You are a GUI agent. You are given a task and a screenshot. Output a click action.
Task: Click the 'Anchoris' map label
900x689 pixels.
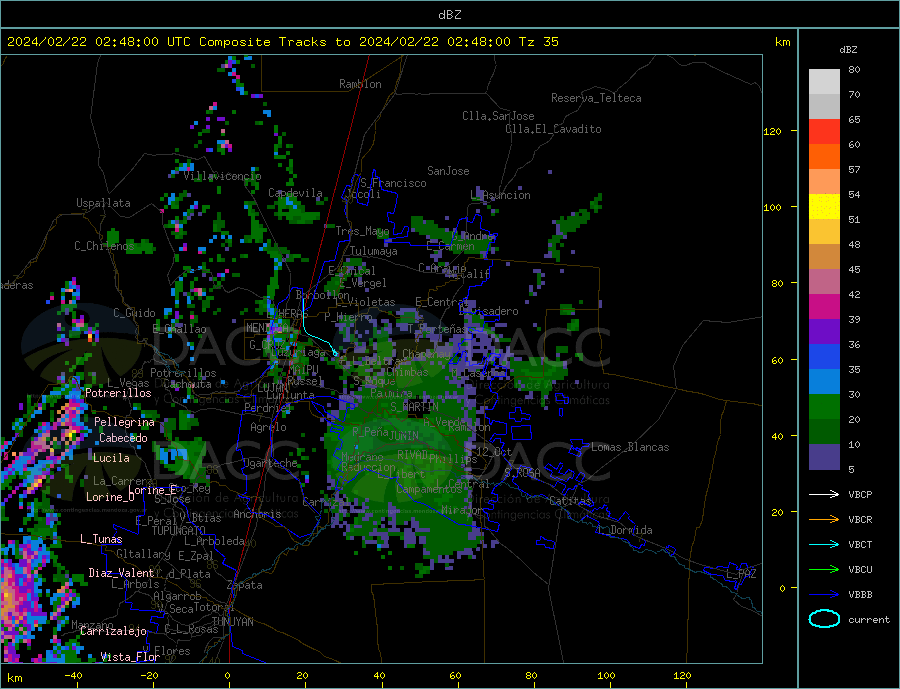click(x=257, y=514)
